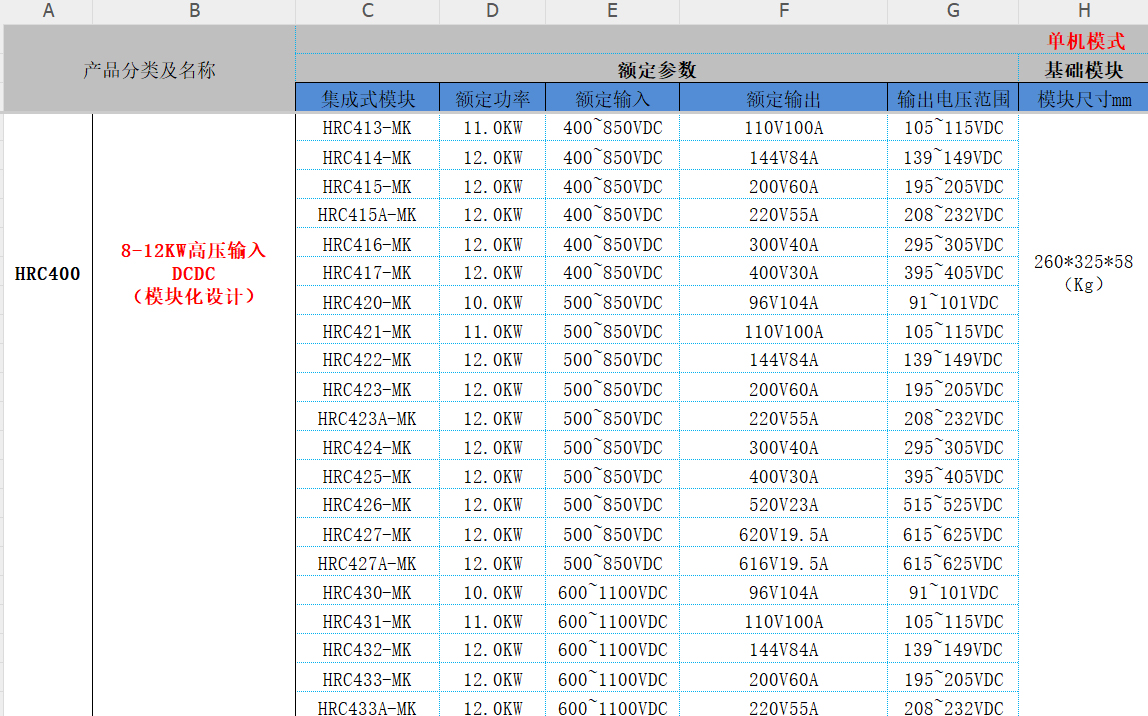Select the red 8-12KW高压输入 DCDC cell

pos(194,273)
